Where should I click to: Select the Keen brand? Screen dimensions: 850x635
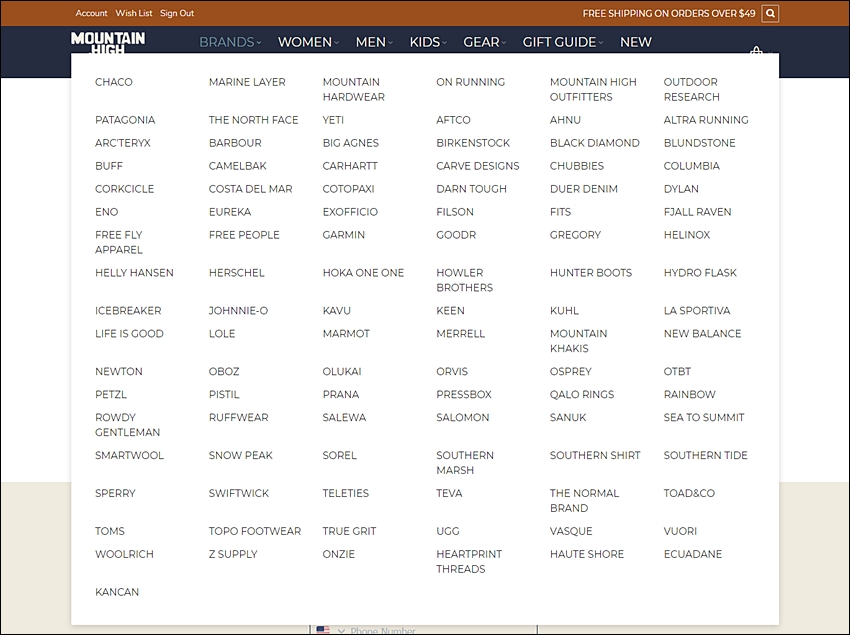pos(450,311)
